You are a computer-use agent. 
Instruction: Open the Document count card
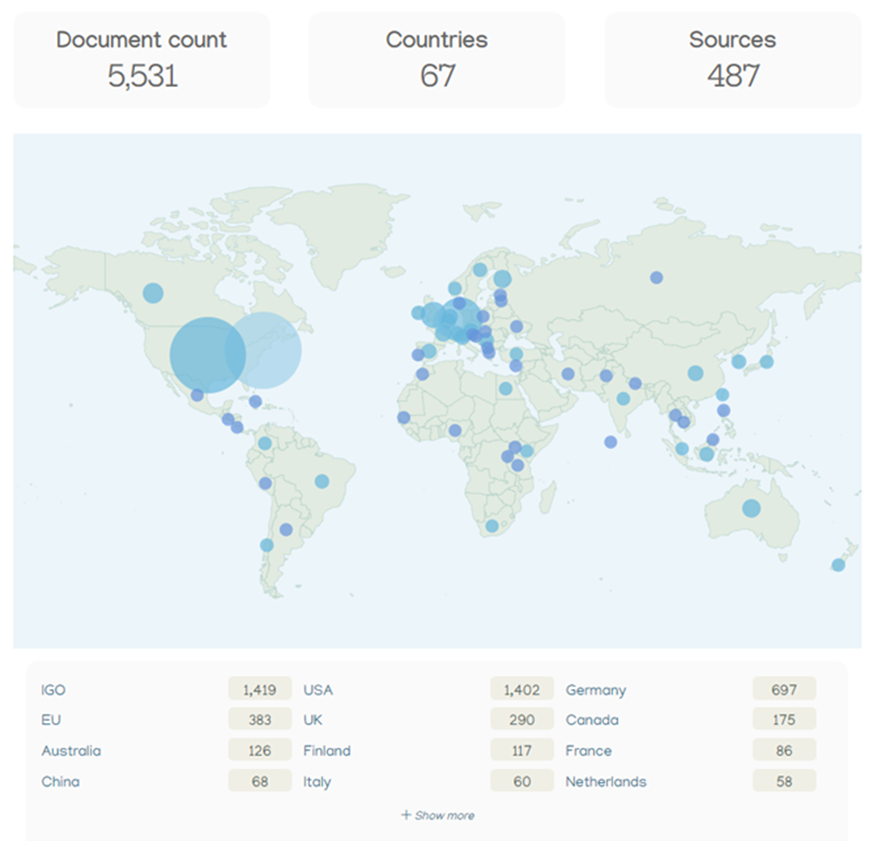tap(141, 60)
